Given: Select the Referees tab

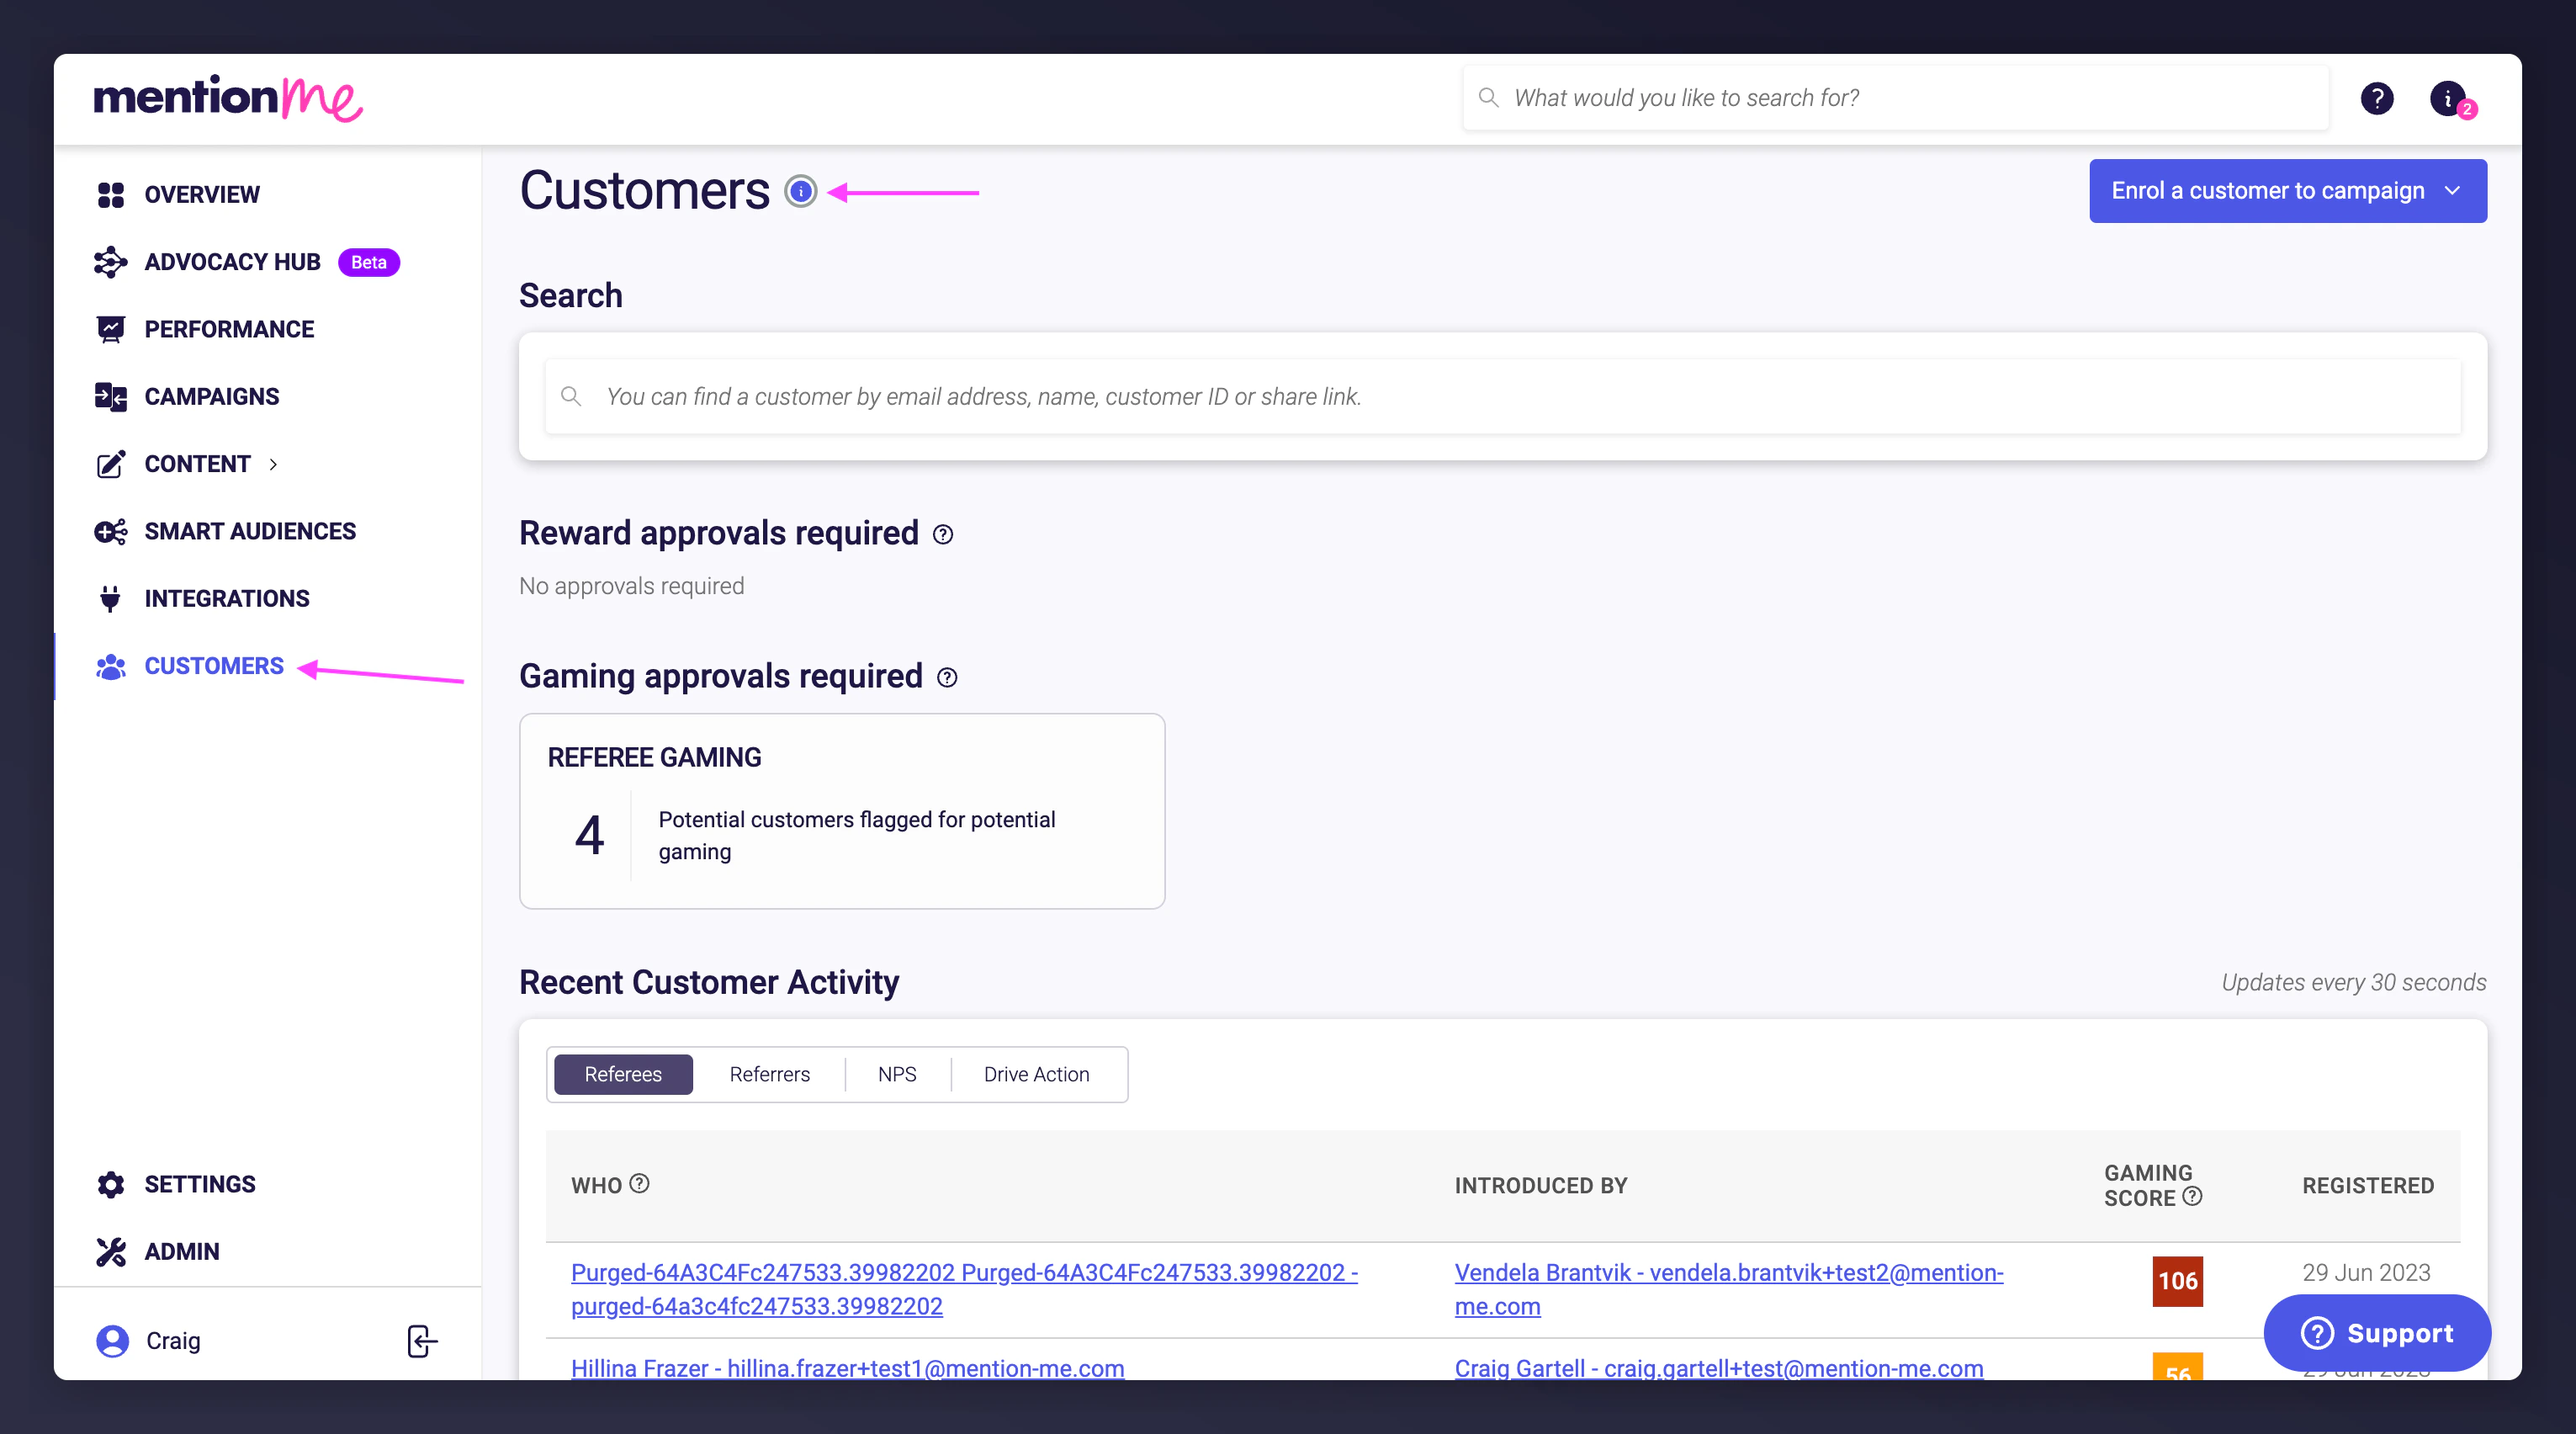Looking at the screenshot, I should pos(623,1074).
